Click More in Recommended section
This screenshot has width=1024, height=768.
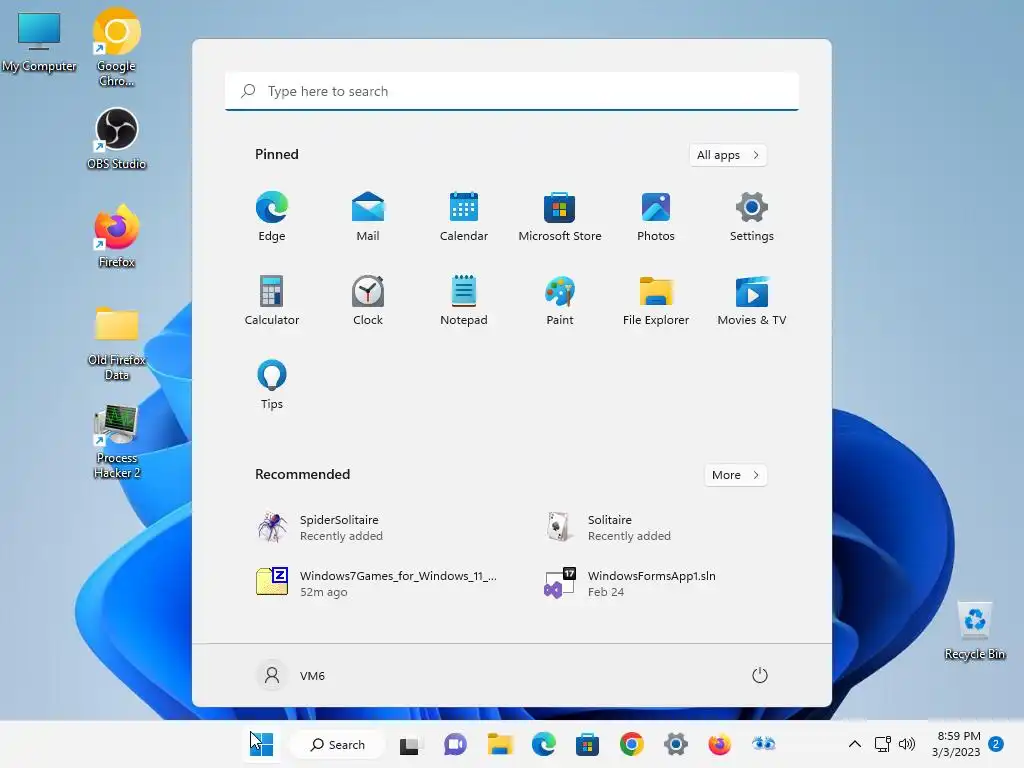coord(735,475)
